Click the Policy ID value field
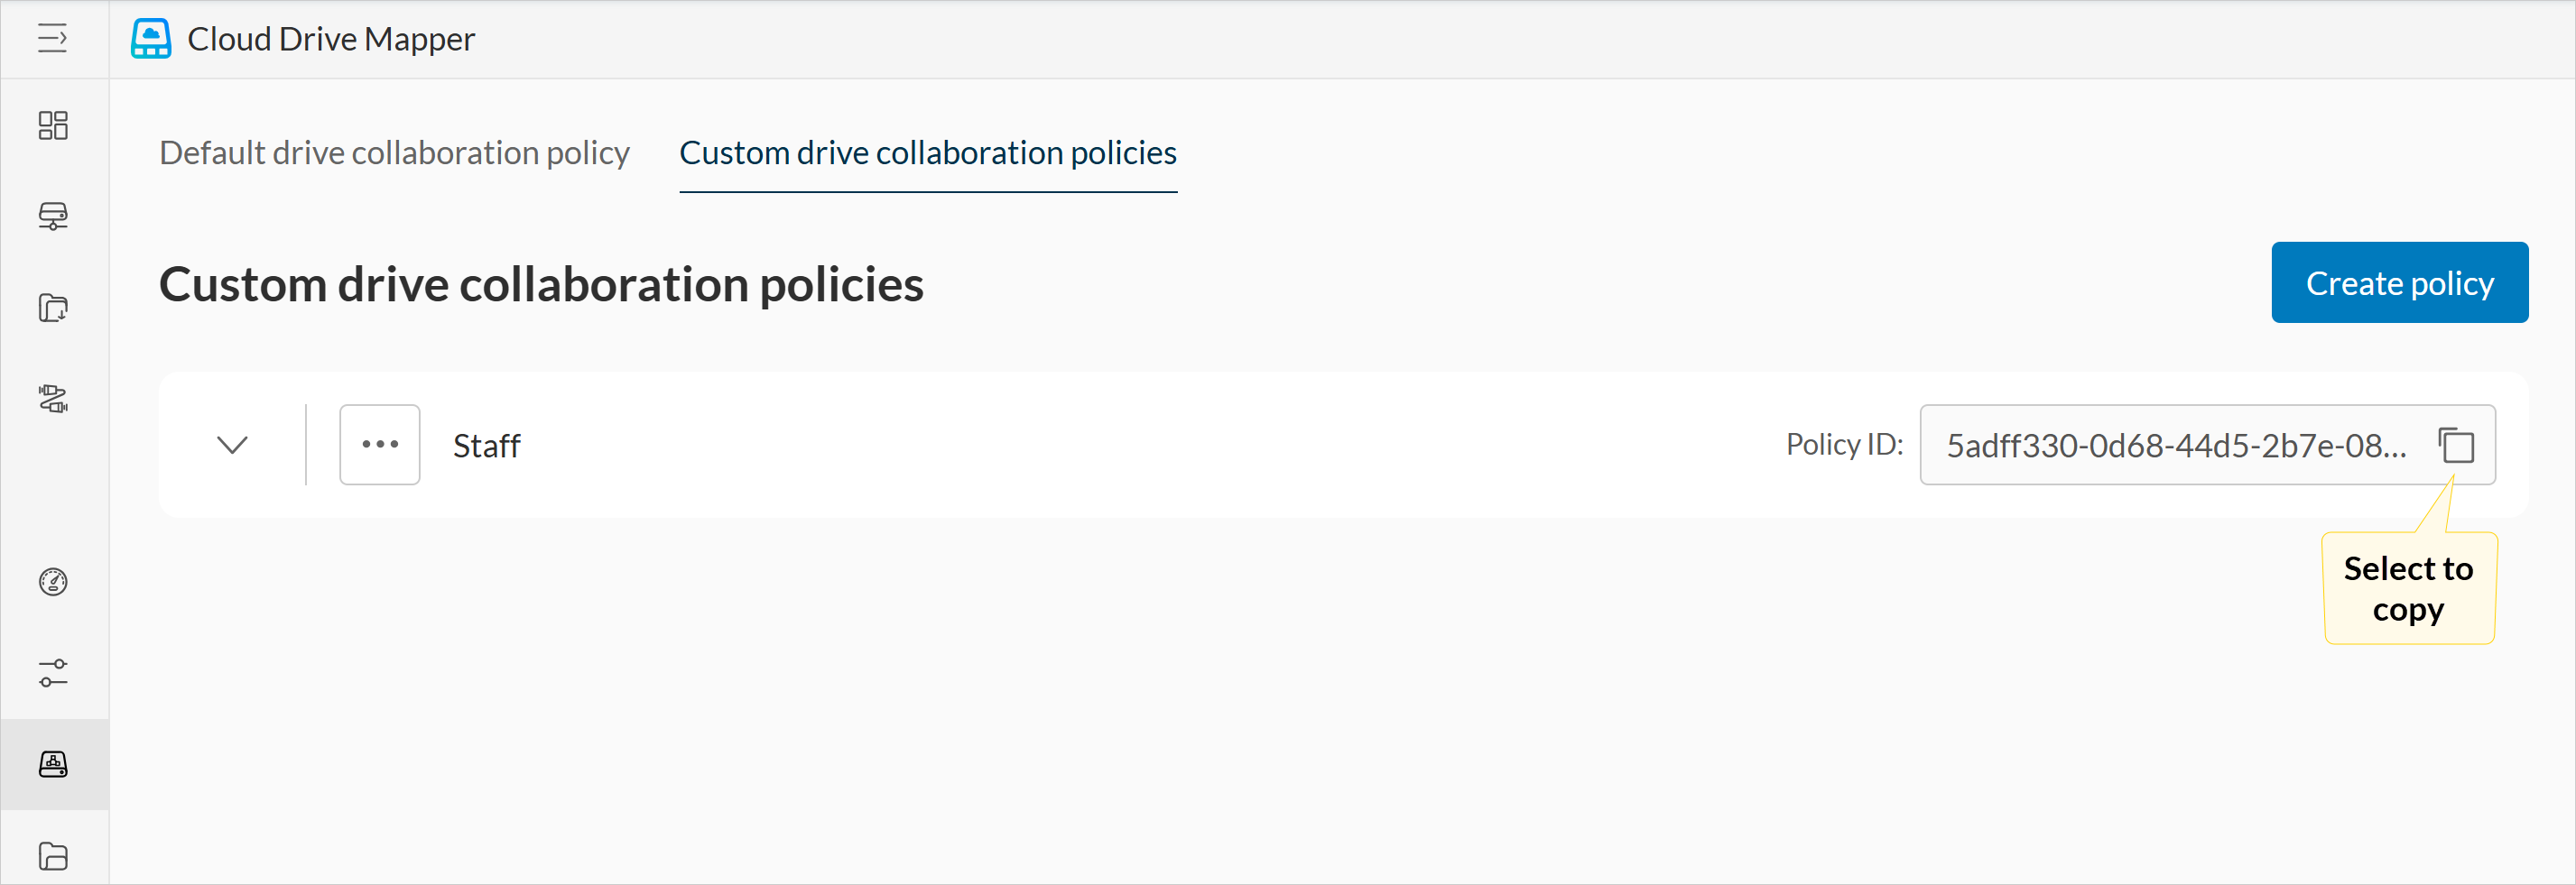 [x=2175, y=446]
